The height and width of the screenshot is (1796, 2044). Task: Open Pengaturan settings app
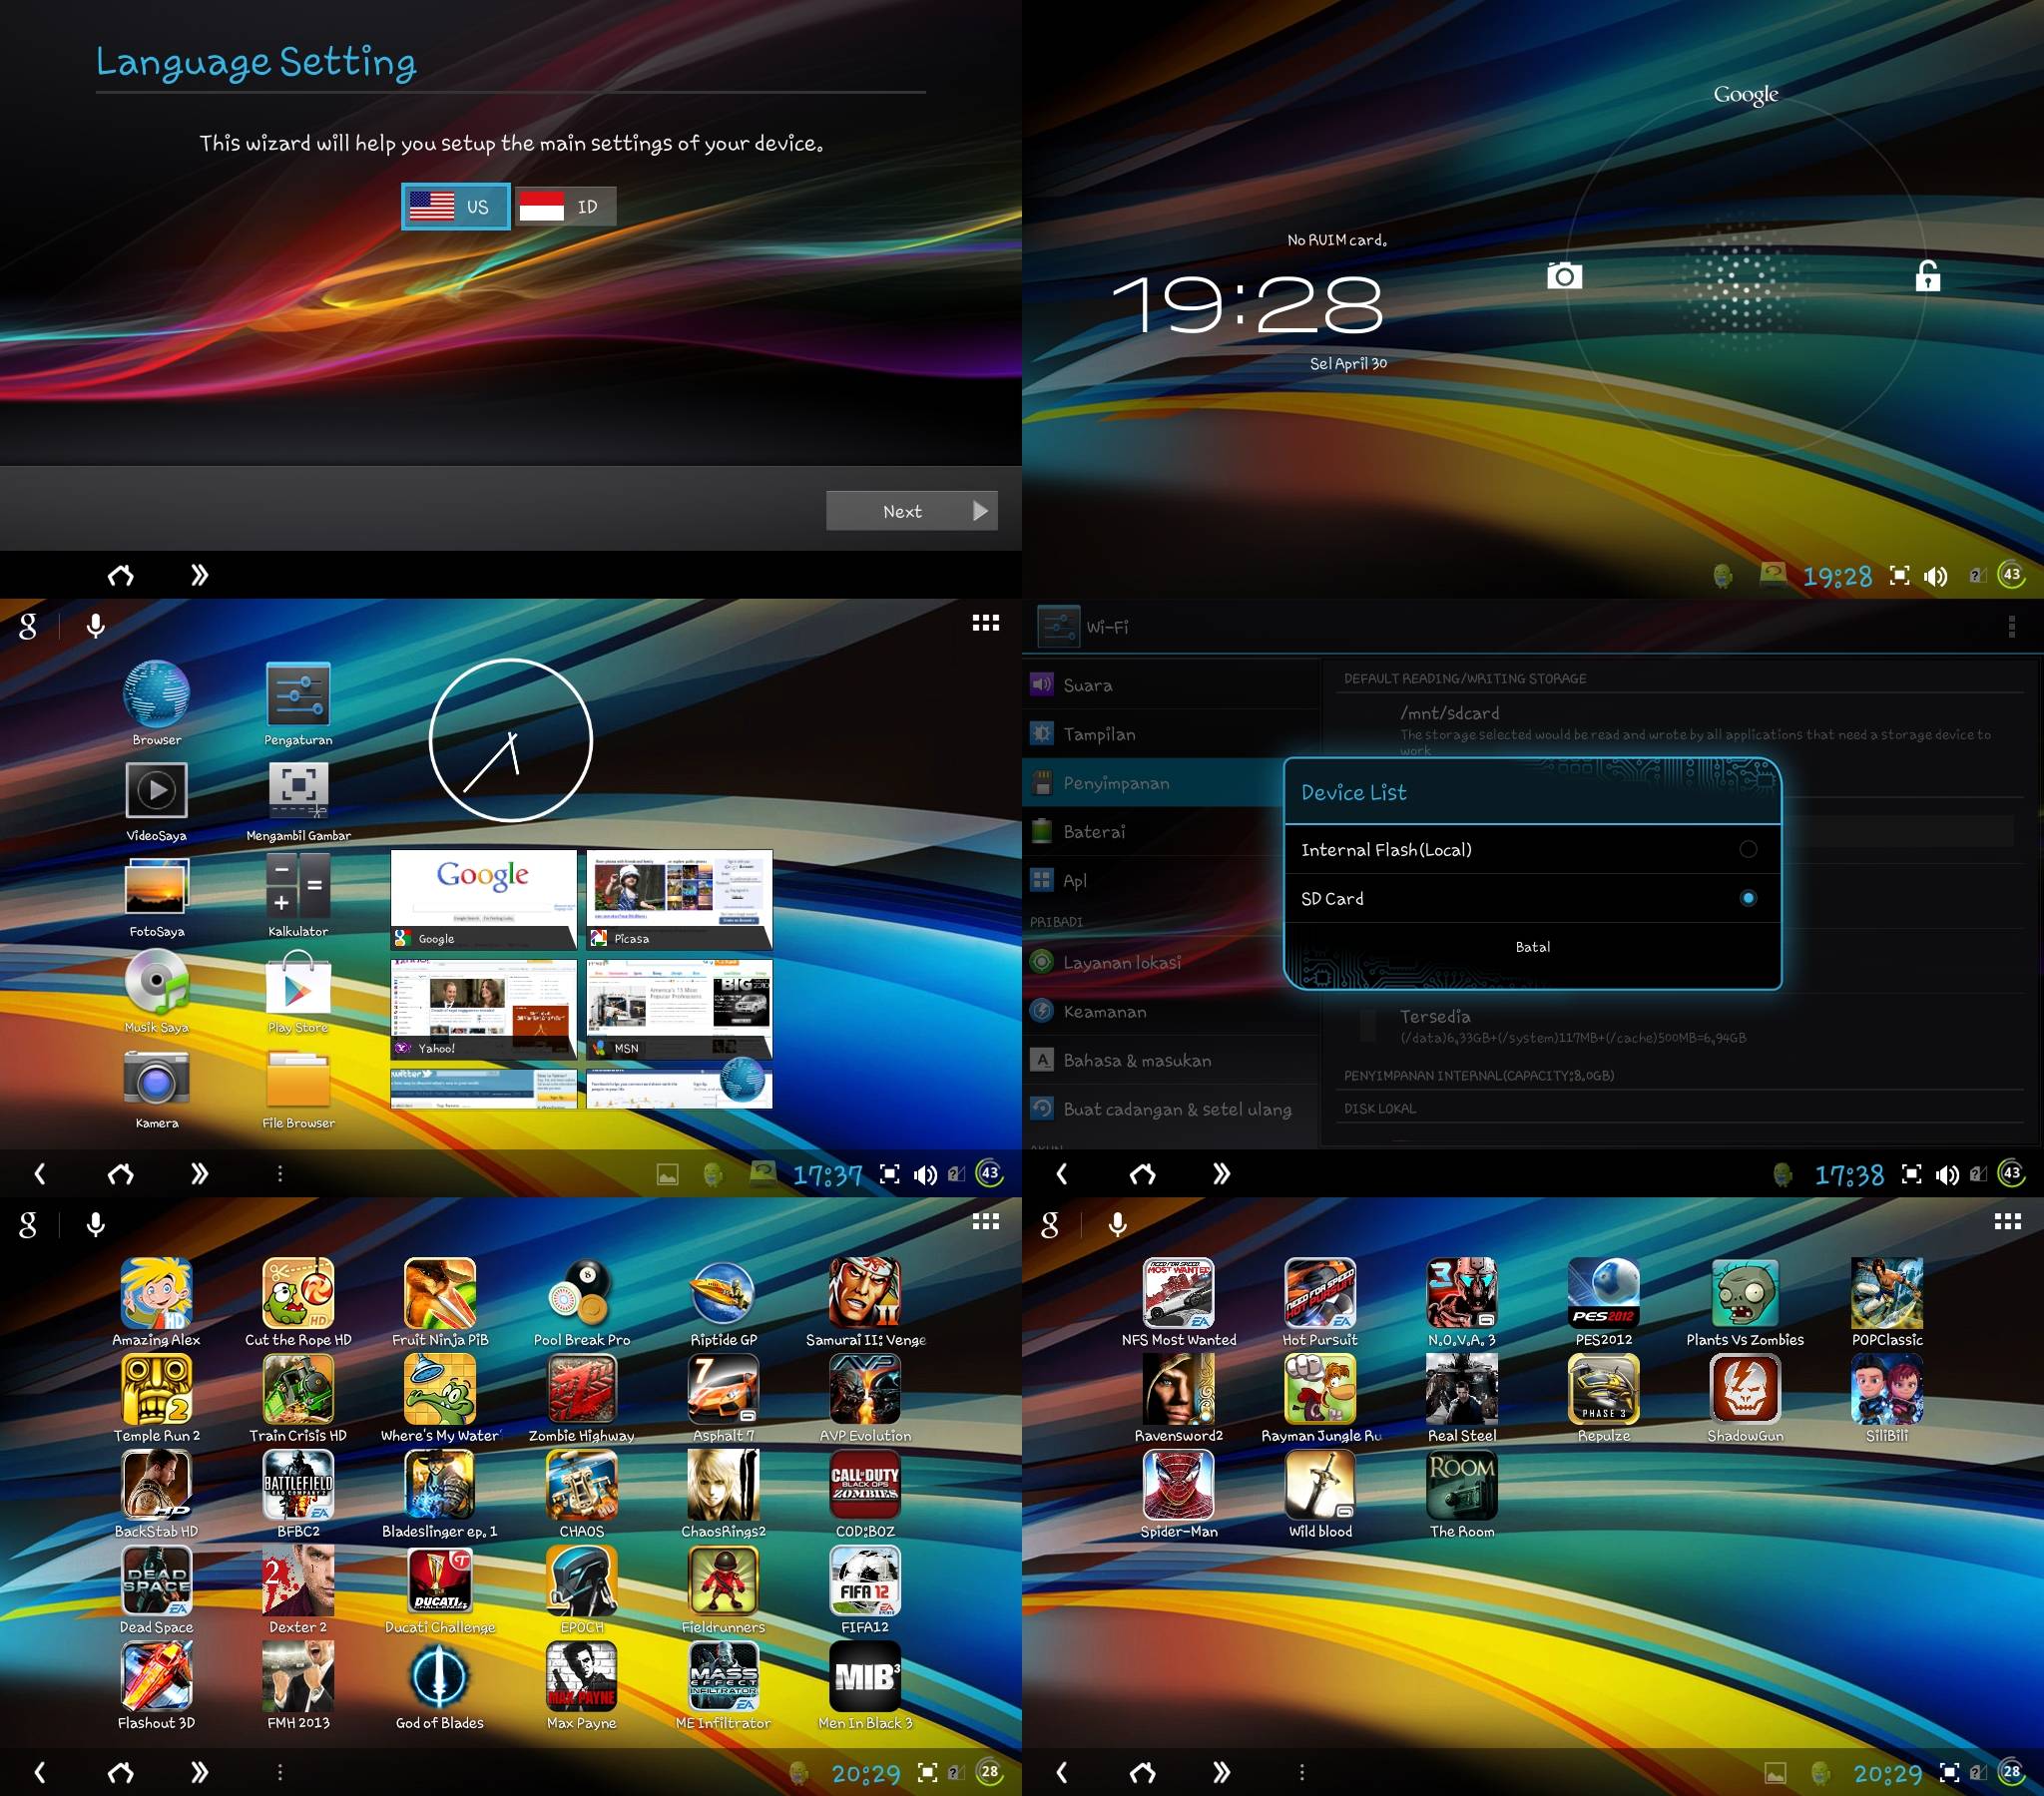[x=298, y=703]
